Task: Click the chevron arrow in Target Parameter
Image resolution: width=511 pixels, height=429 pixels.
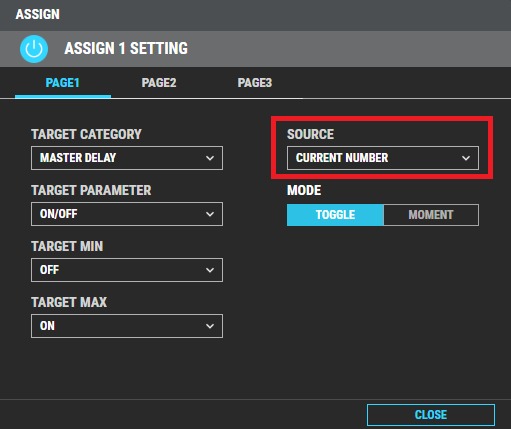Action: (210, 214)
